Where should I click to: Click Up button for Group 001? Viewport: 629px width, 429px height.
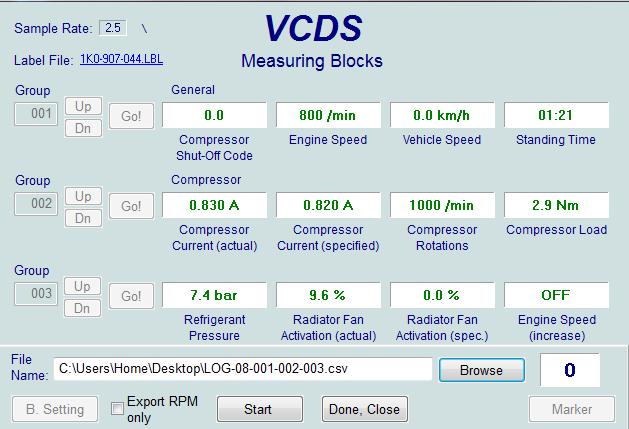coord(83,106)
